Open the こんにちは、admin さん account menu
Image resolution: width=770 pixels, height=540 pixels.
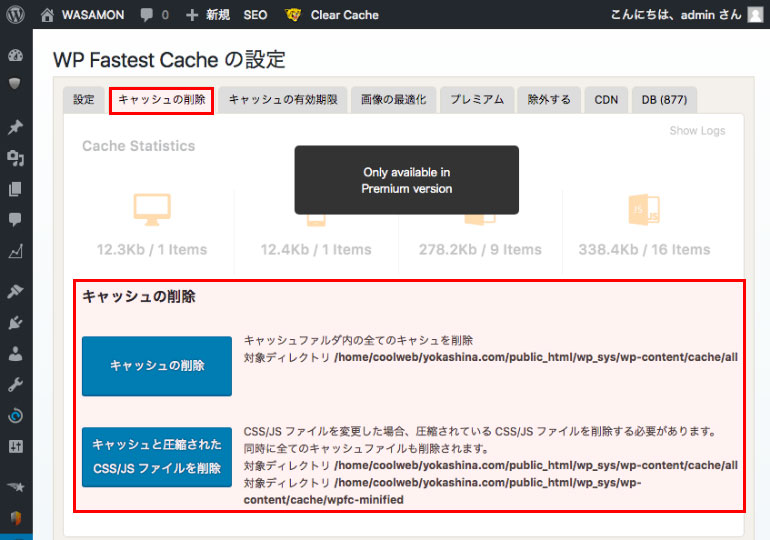(x=676, y=15)
